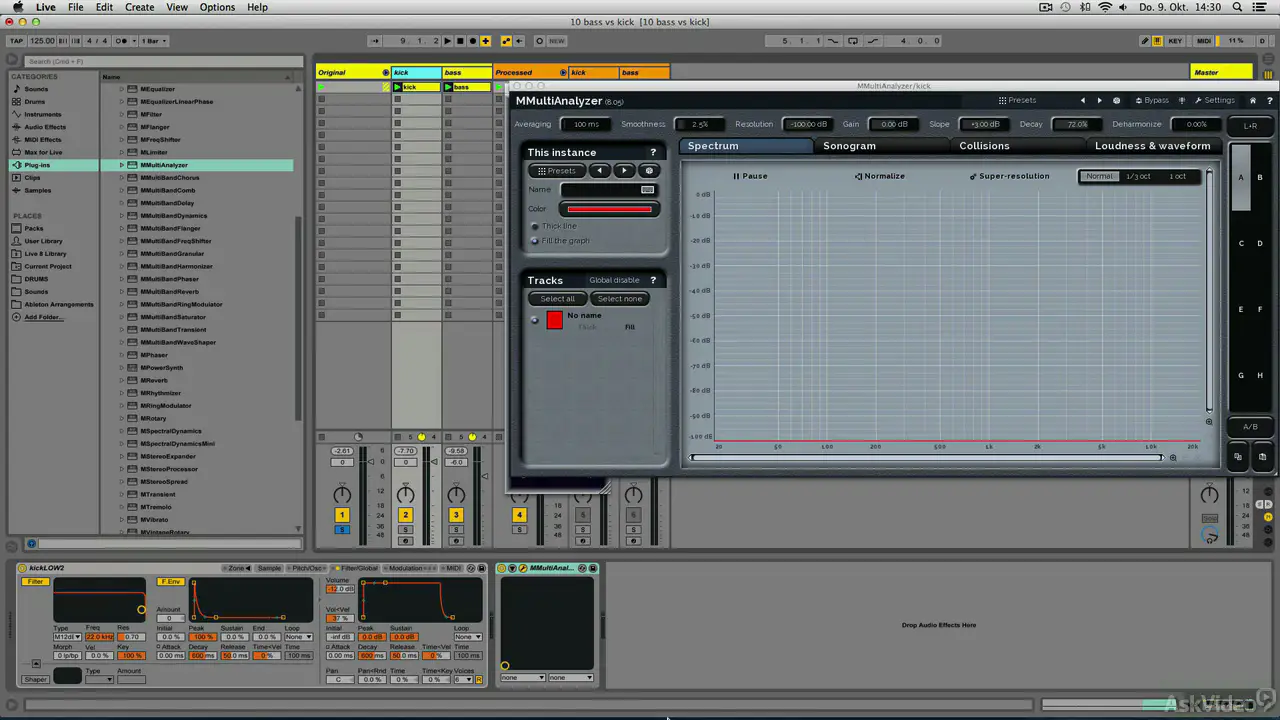Launch the kick clip in track two
Screen dimensions: 1280x720
pyautogui.click(x=397, y=87)
